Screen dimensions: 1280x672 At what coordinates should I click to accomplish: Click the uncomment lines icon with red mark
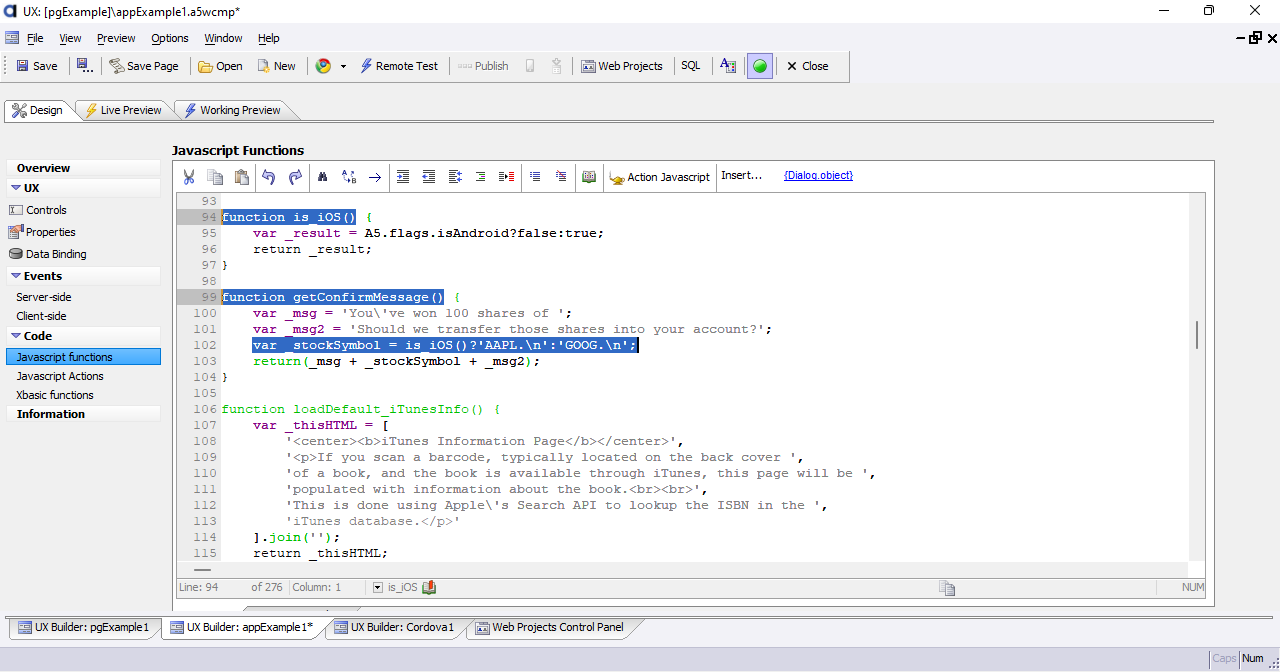point(561,176)
